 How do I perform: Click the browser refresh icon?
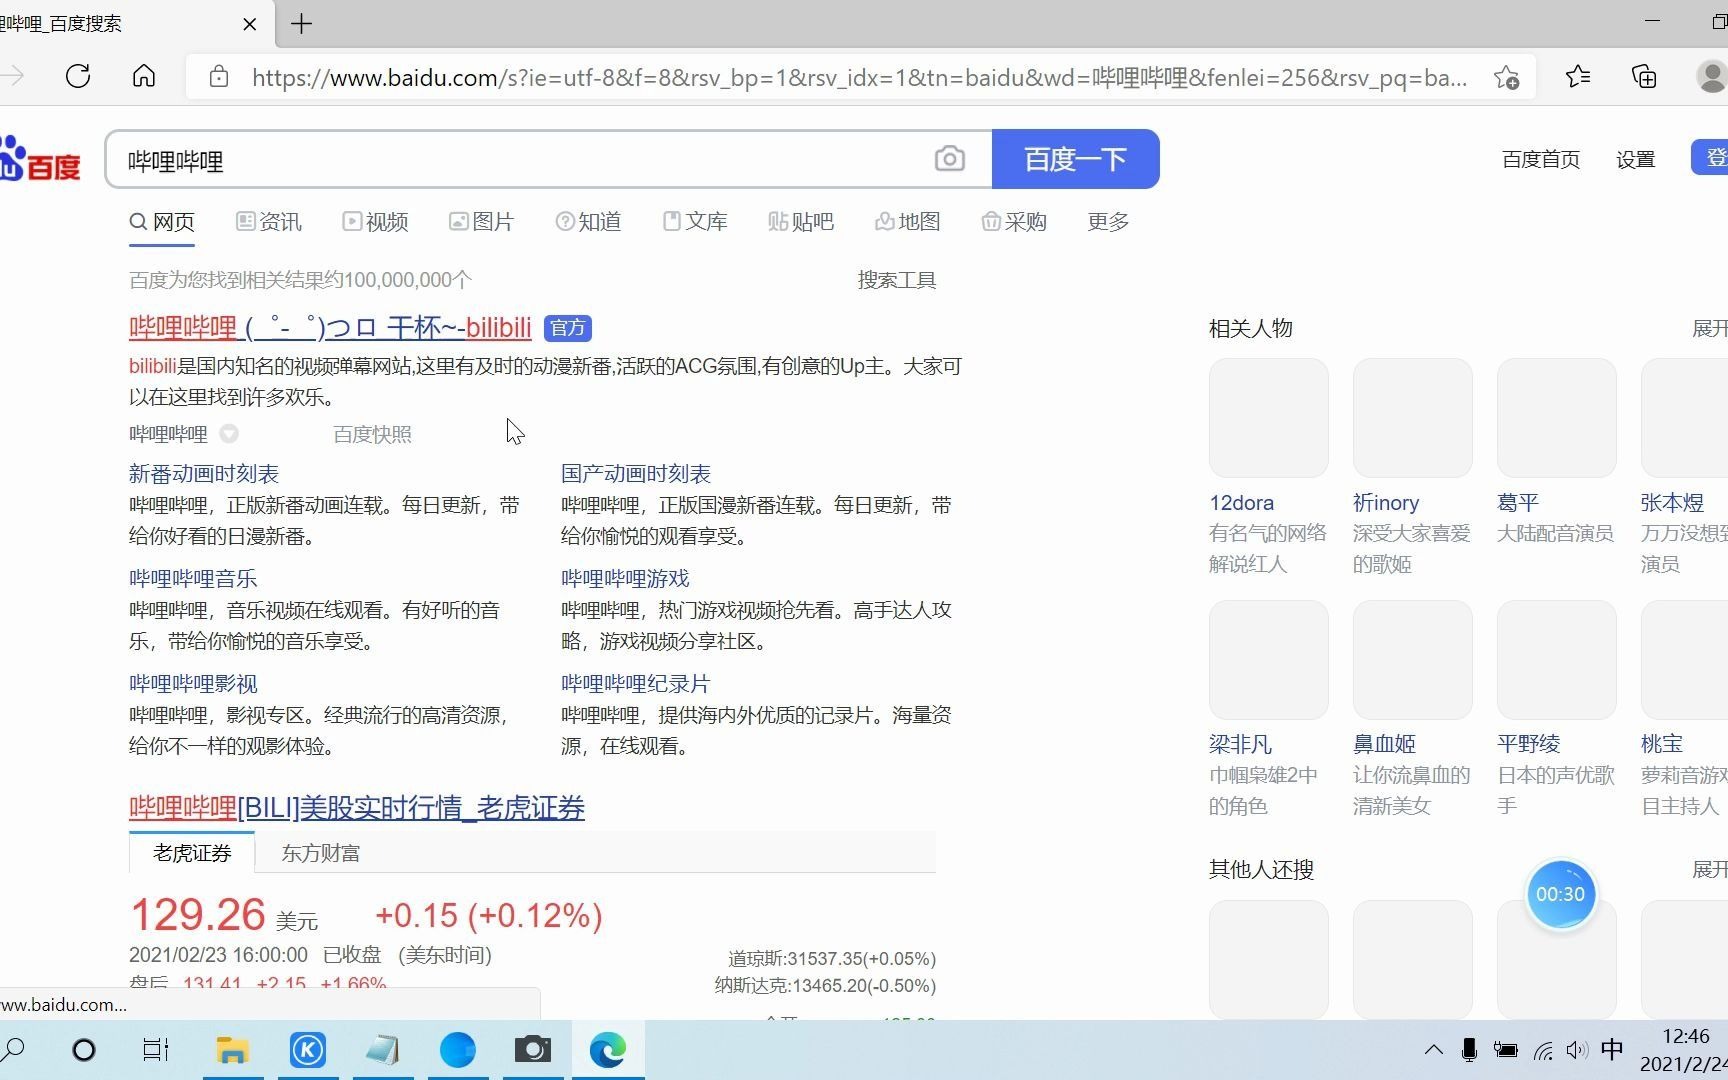(78, 76)
